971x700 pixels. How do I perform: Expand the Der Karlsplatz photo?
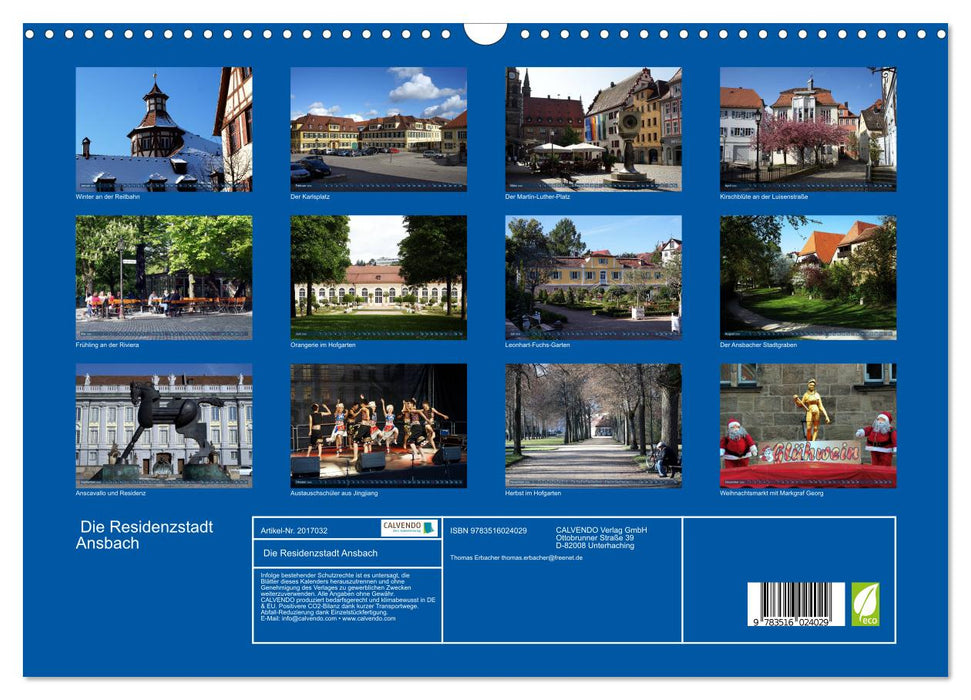pyautogui.click(x=376, y=130)
